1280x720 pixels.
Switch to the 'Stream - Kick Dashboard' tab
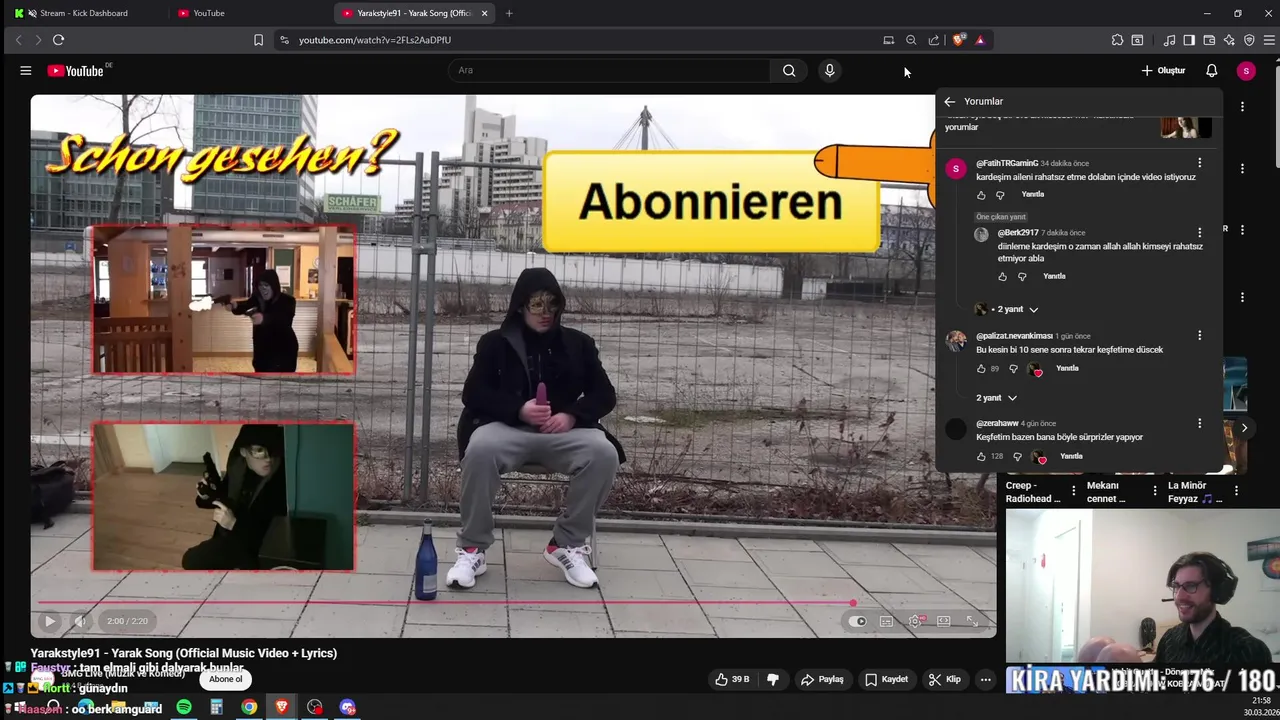coord(84,13)
